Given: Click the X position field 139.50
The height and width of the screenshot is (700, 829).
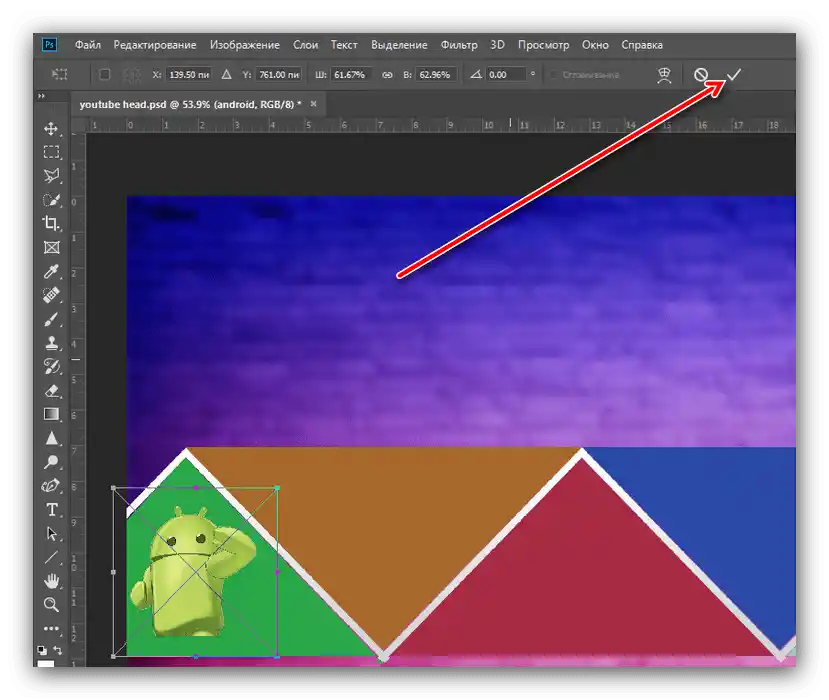Looking at the screenshot, I should pyautogui.click(x=189, y=75).
